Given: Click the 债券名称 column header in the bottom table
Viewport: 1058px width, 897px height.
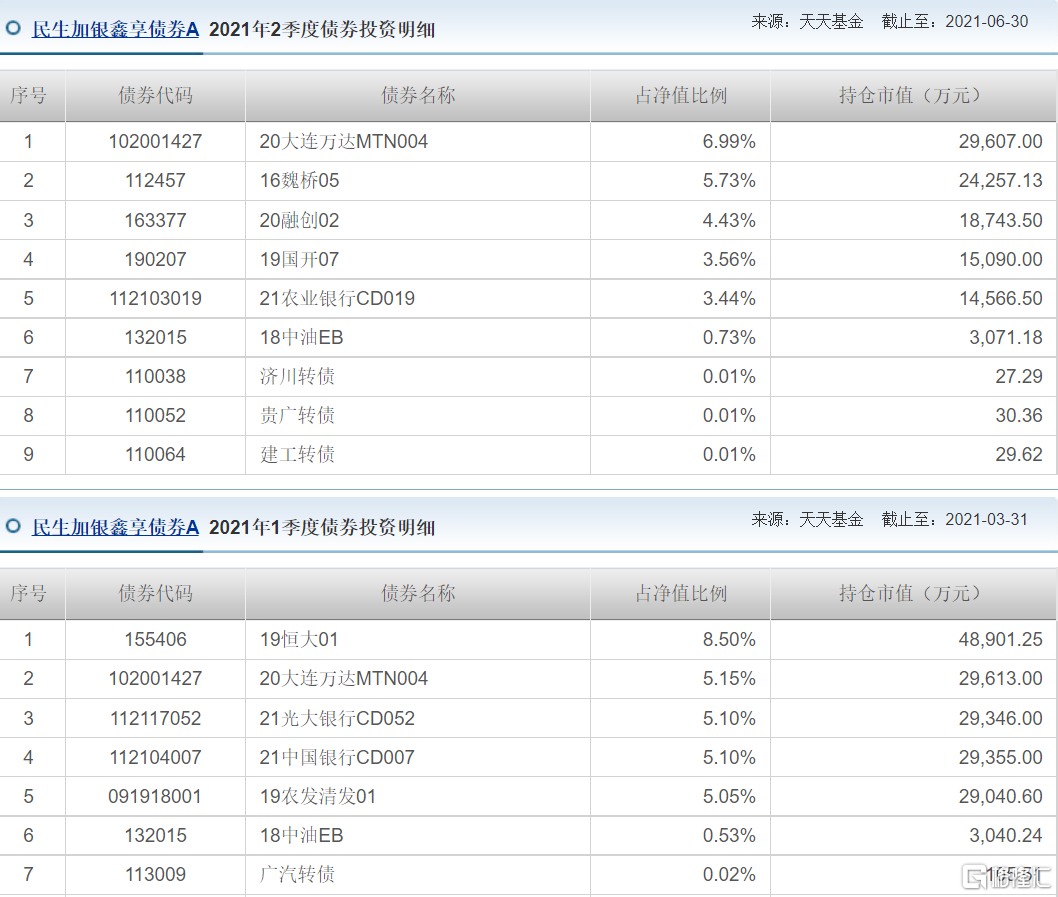Looking at the screenshot, I should pyautogui.click(x=417, y=593).
